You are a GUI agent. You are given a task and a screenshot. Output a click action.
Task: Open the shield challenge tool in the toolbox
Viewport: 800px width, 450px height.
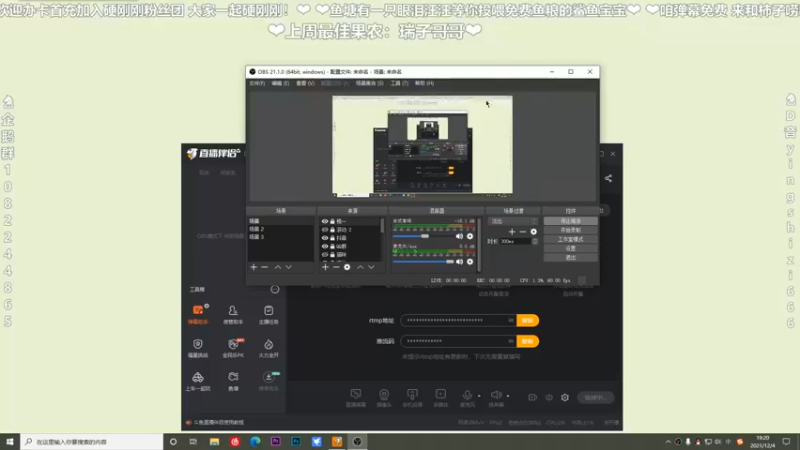click(198, 347)
